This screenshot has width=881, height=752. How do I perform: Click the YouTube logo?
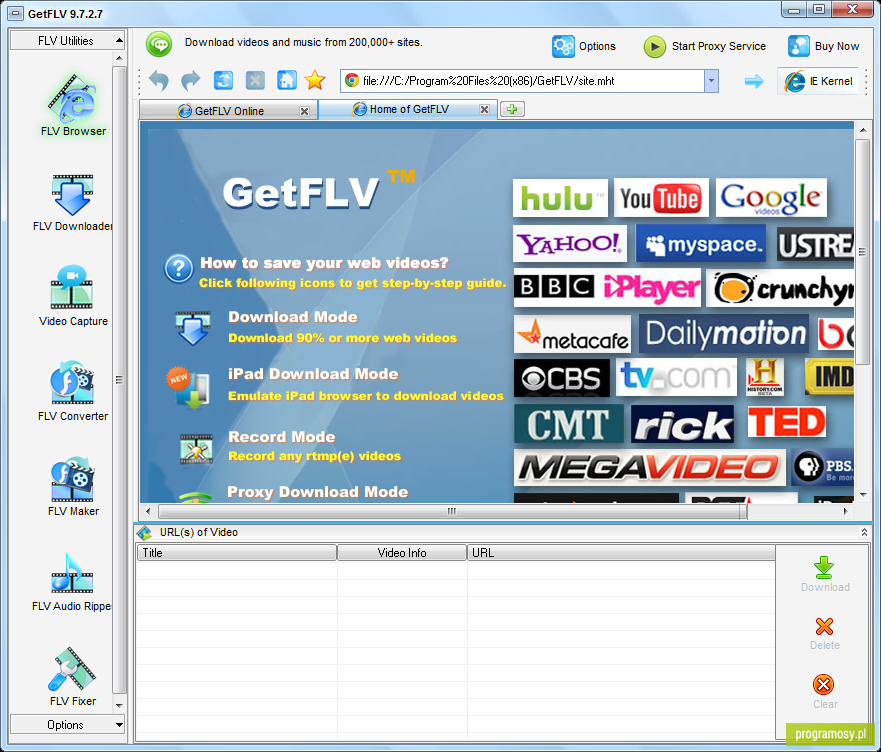pyautogui.click(x=661, y=198)
